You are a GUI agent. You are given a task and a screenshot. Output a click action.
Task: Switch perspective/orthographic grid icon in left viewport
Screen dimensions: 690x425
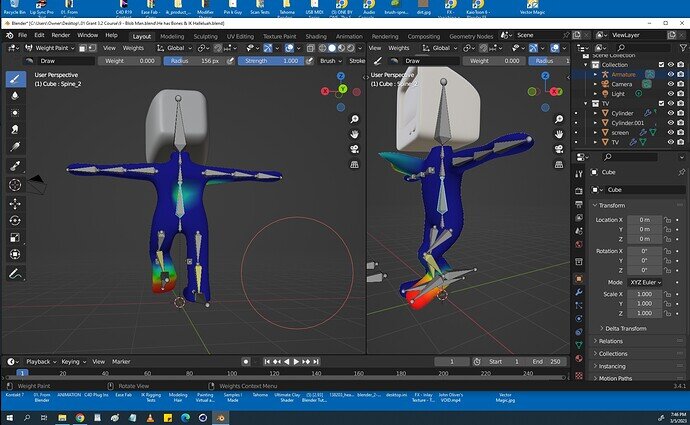354,165
